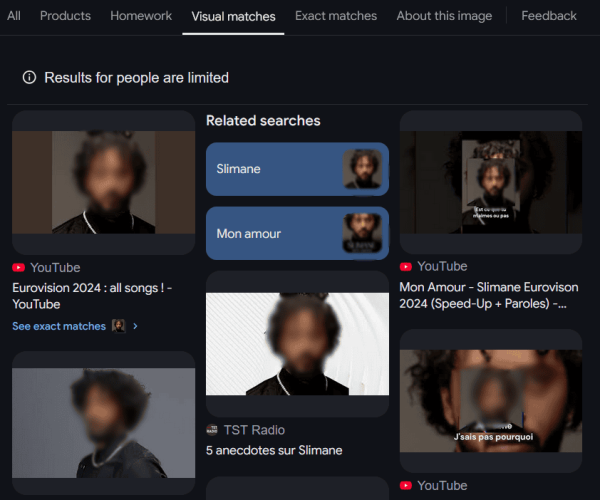Open the TST Radio result thumbnail

tap(297, 344)
